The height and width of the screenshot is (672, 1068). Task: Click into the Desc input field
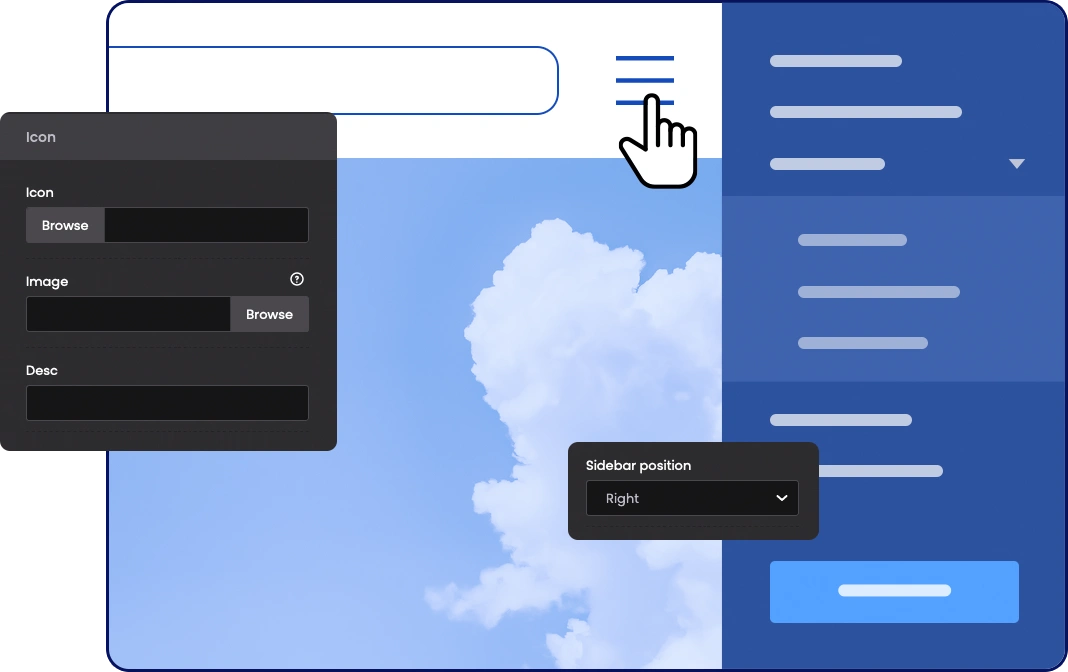(167, 403)
